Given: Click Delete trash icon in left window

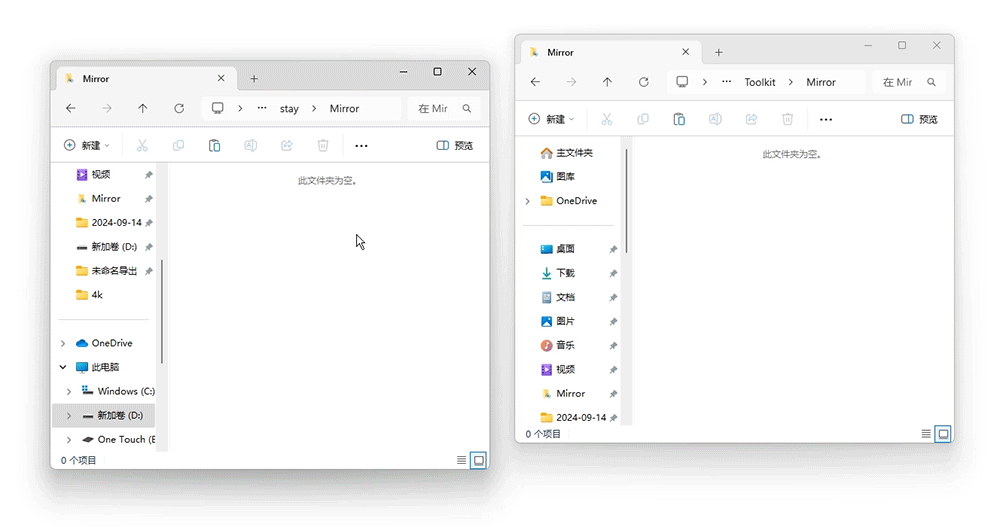Looking at the screenshot, I should point(323,145).
